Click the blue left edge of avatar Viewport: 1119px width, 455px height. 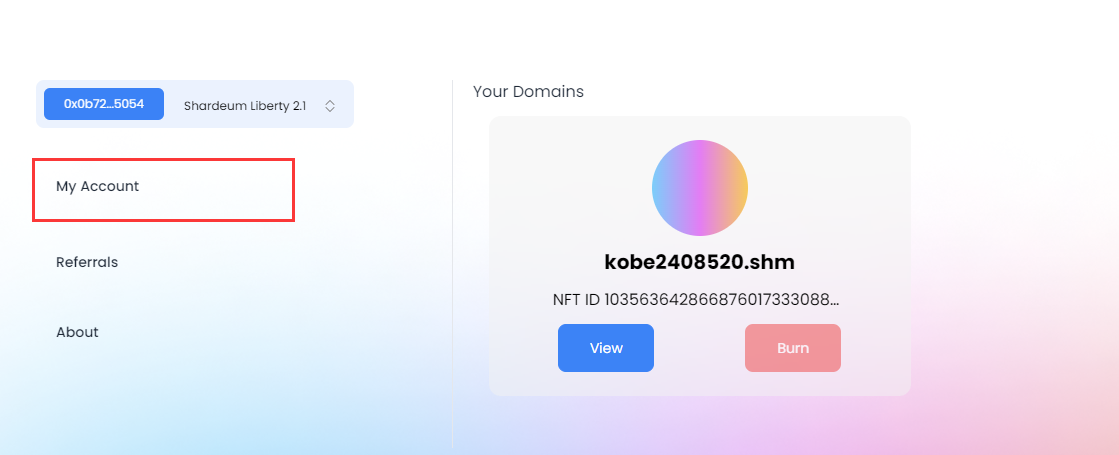(658, 188)
